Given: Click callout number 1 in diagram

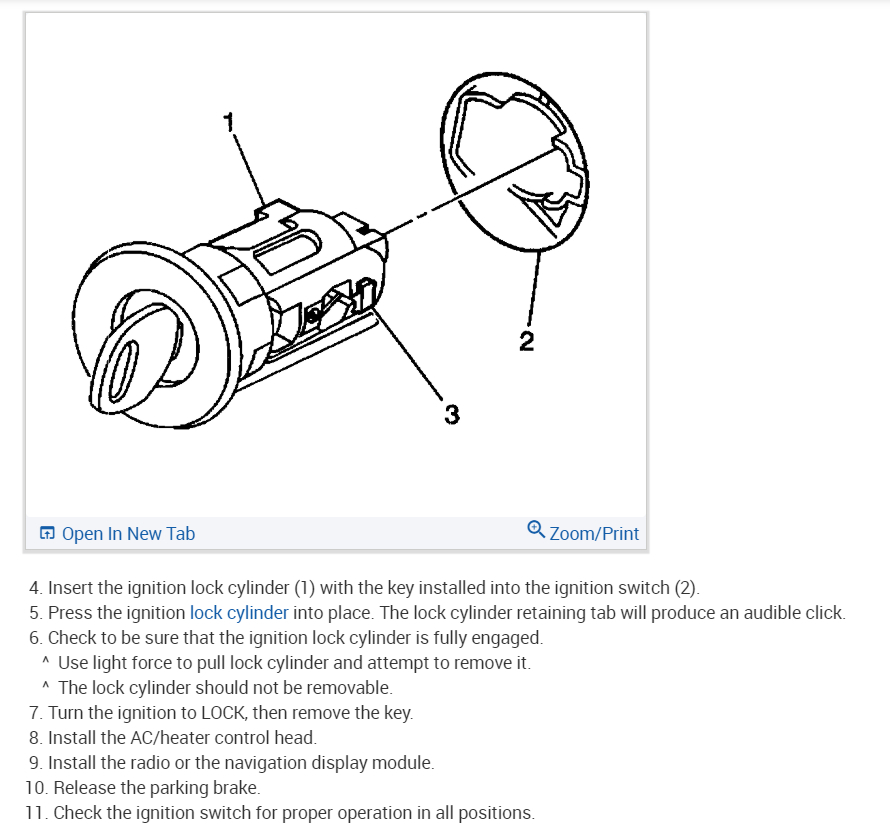Looking at the screenshot, I should point(228,122).
